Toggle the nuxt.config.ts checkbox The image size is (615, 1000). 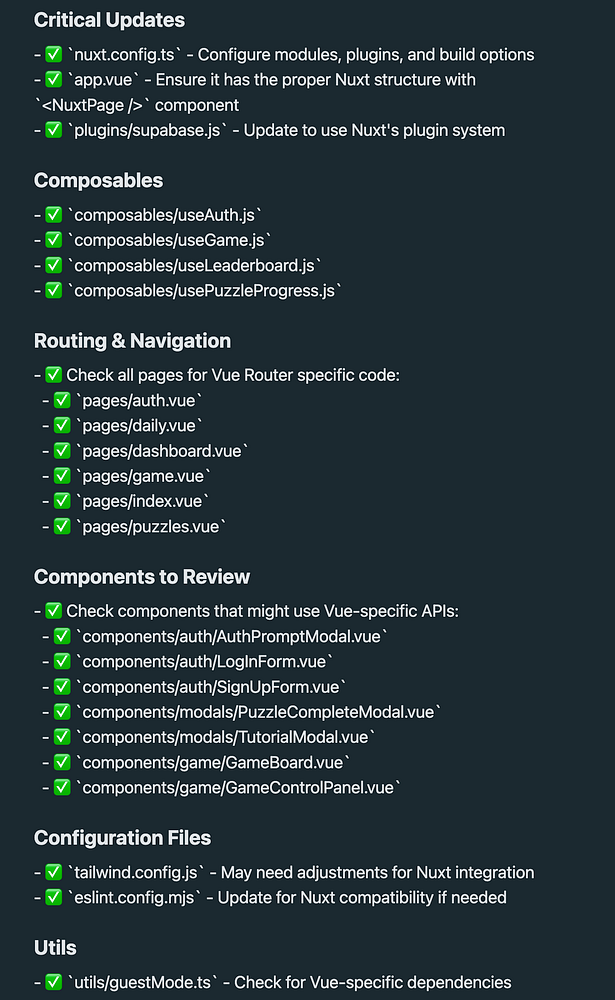pyautogui.click(x=54, y=55)
